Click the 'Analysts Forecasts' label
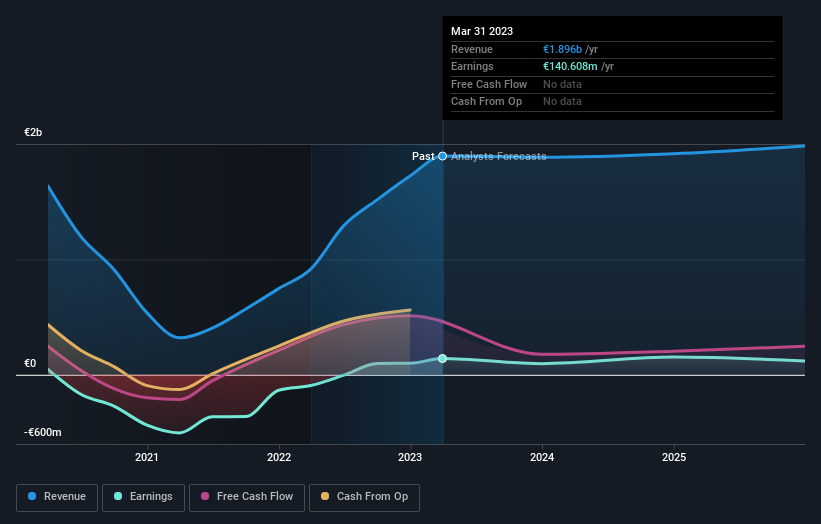The width and height of the screenshot is (821, 524). point(498,156)
